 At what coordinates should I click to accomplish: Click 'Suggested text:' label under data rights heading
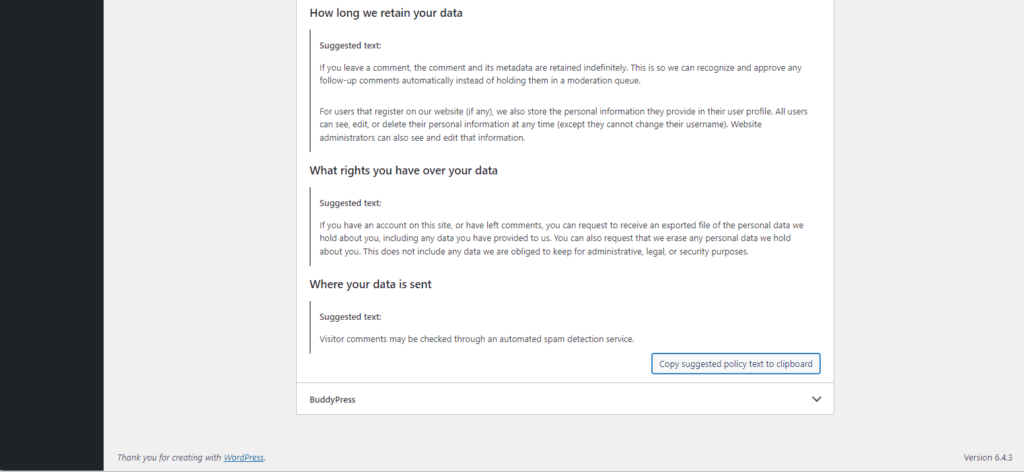350,203
